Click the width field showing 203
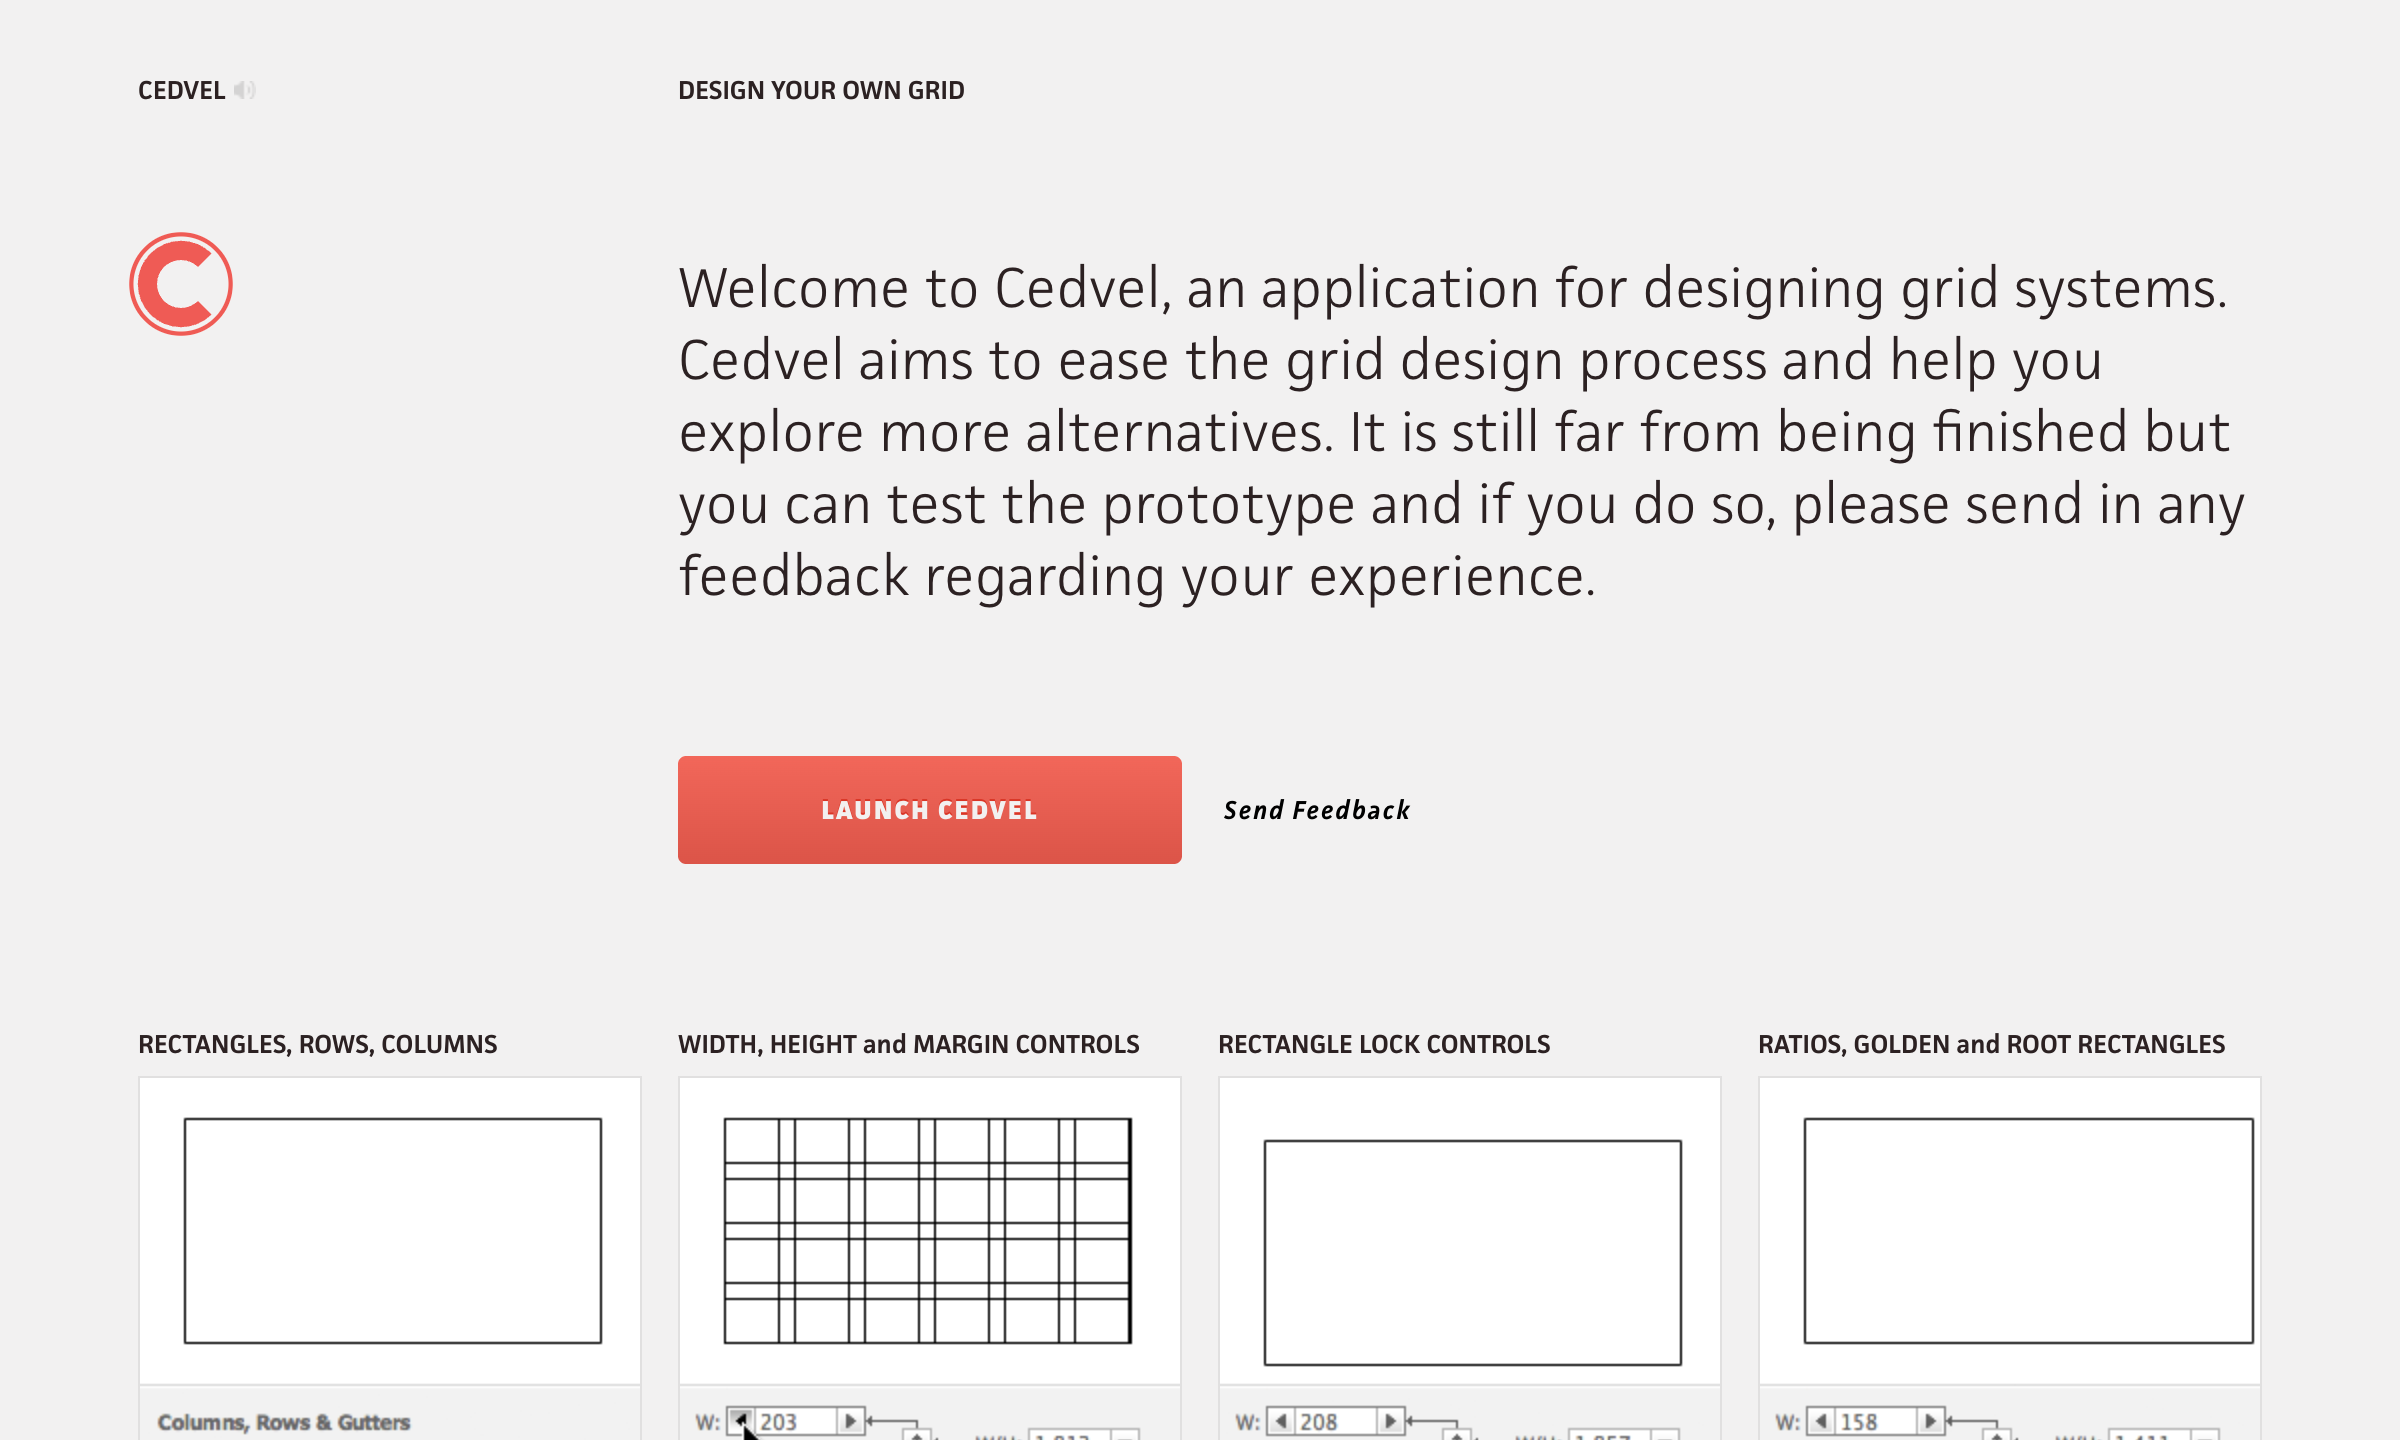This screenshot has width=2400, height=1440. coord(796,1421)
